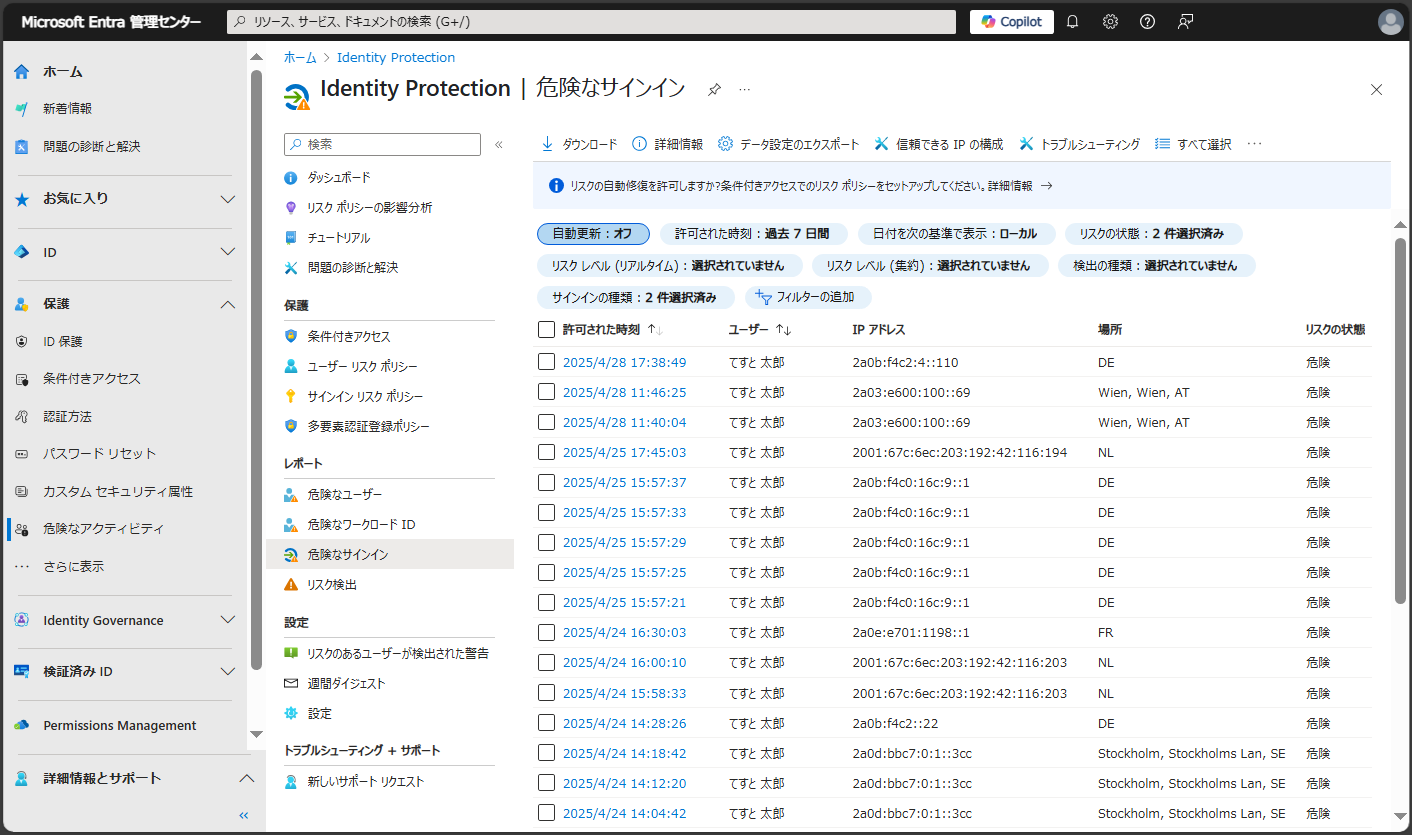Expand the ID section in sidebar
The width and height of the screenshot is (1412, 835).
pyautogui.click(x=227, y=252)
